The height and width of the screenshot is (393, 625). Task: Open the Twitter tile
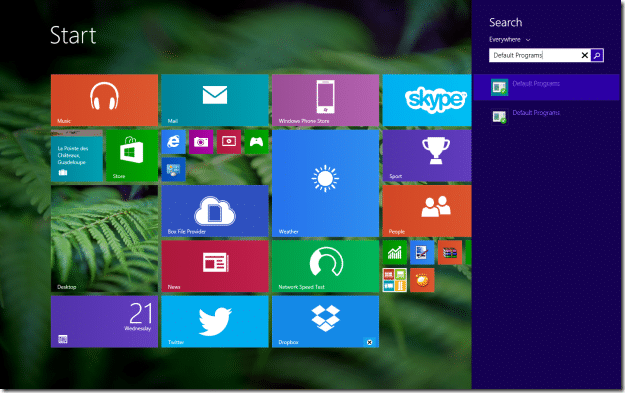coord(215,321)
